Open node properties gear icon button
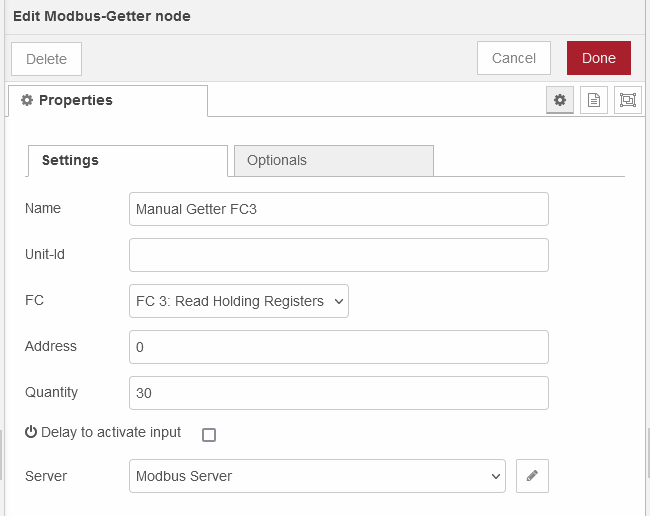The image size is (650, 516). 560,100
